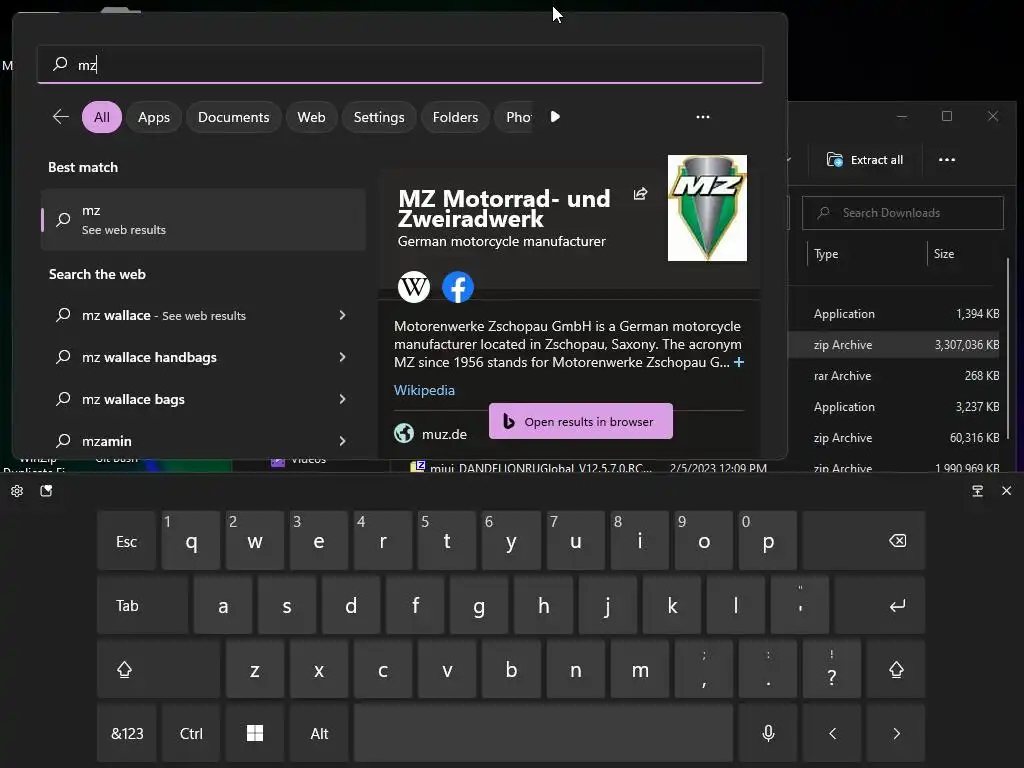
Task: Select mz wallace handbags suggestion
Action: (x=149, y=357)
